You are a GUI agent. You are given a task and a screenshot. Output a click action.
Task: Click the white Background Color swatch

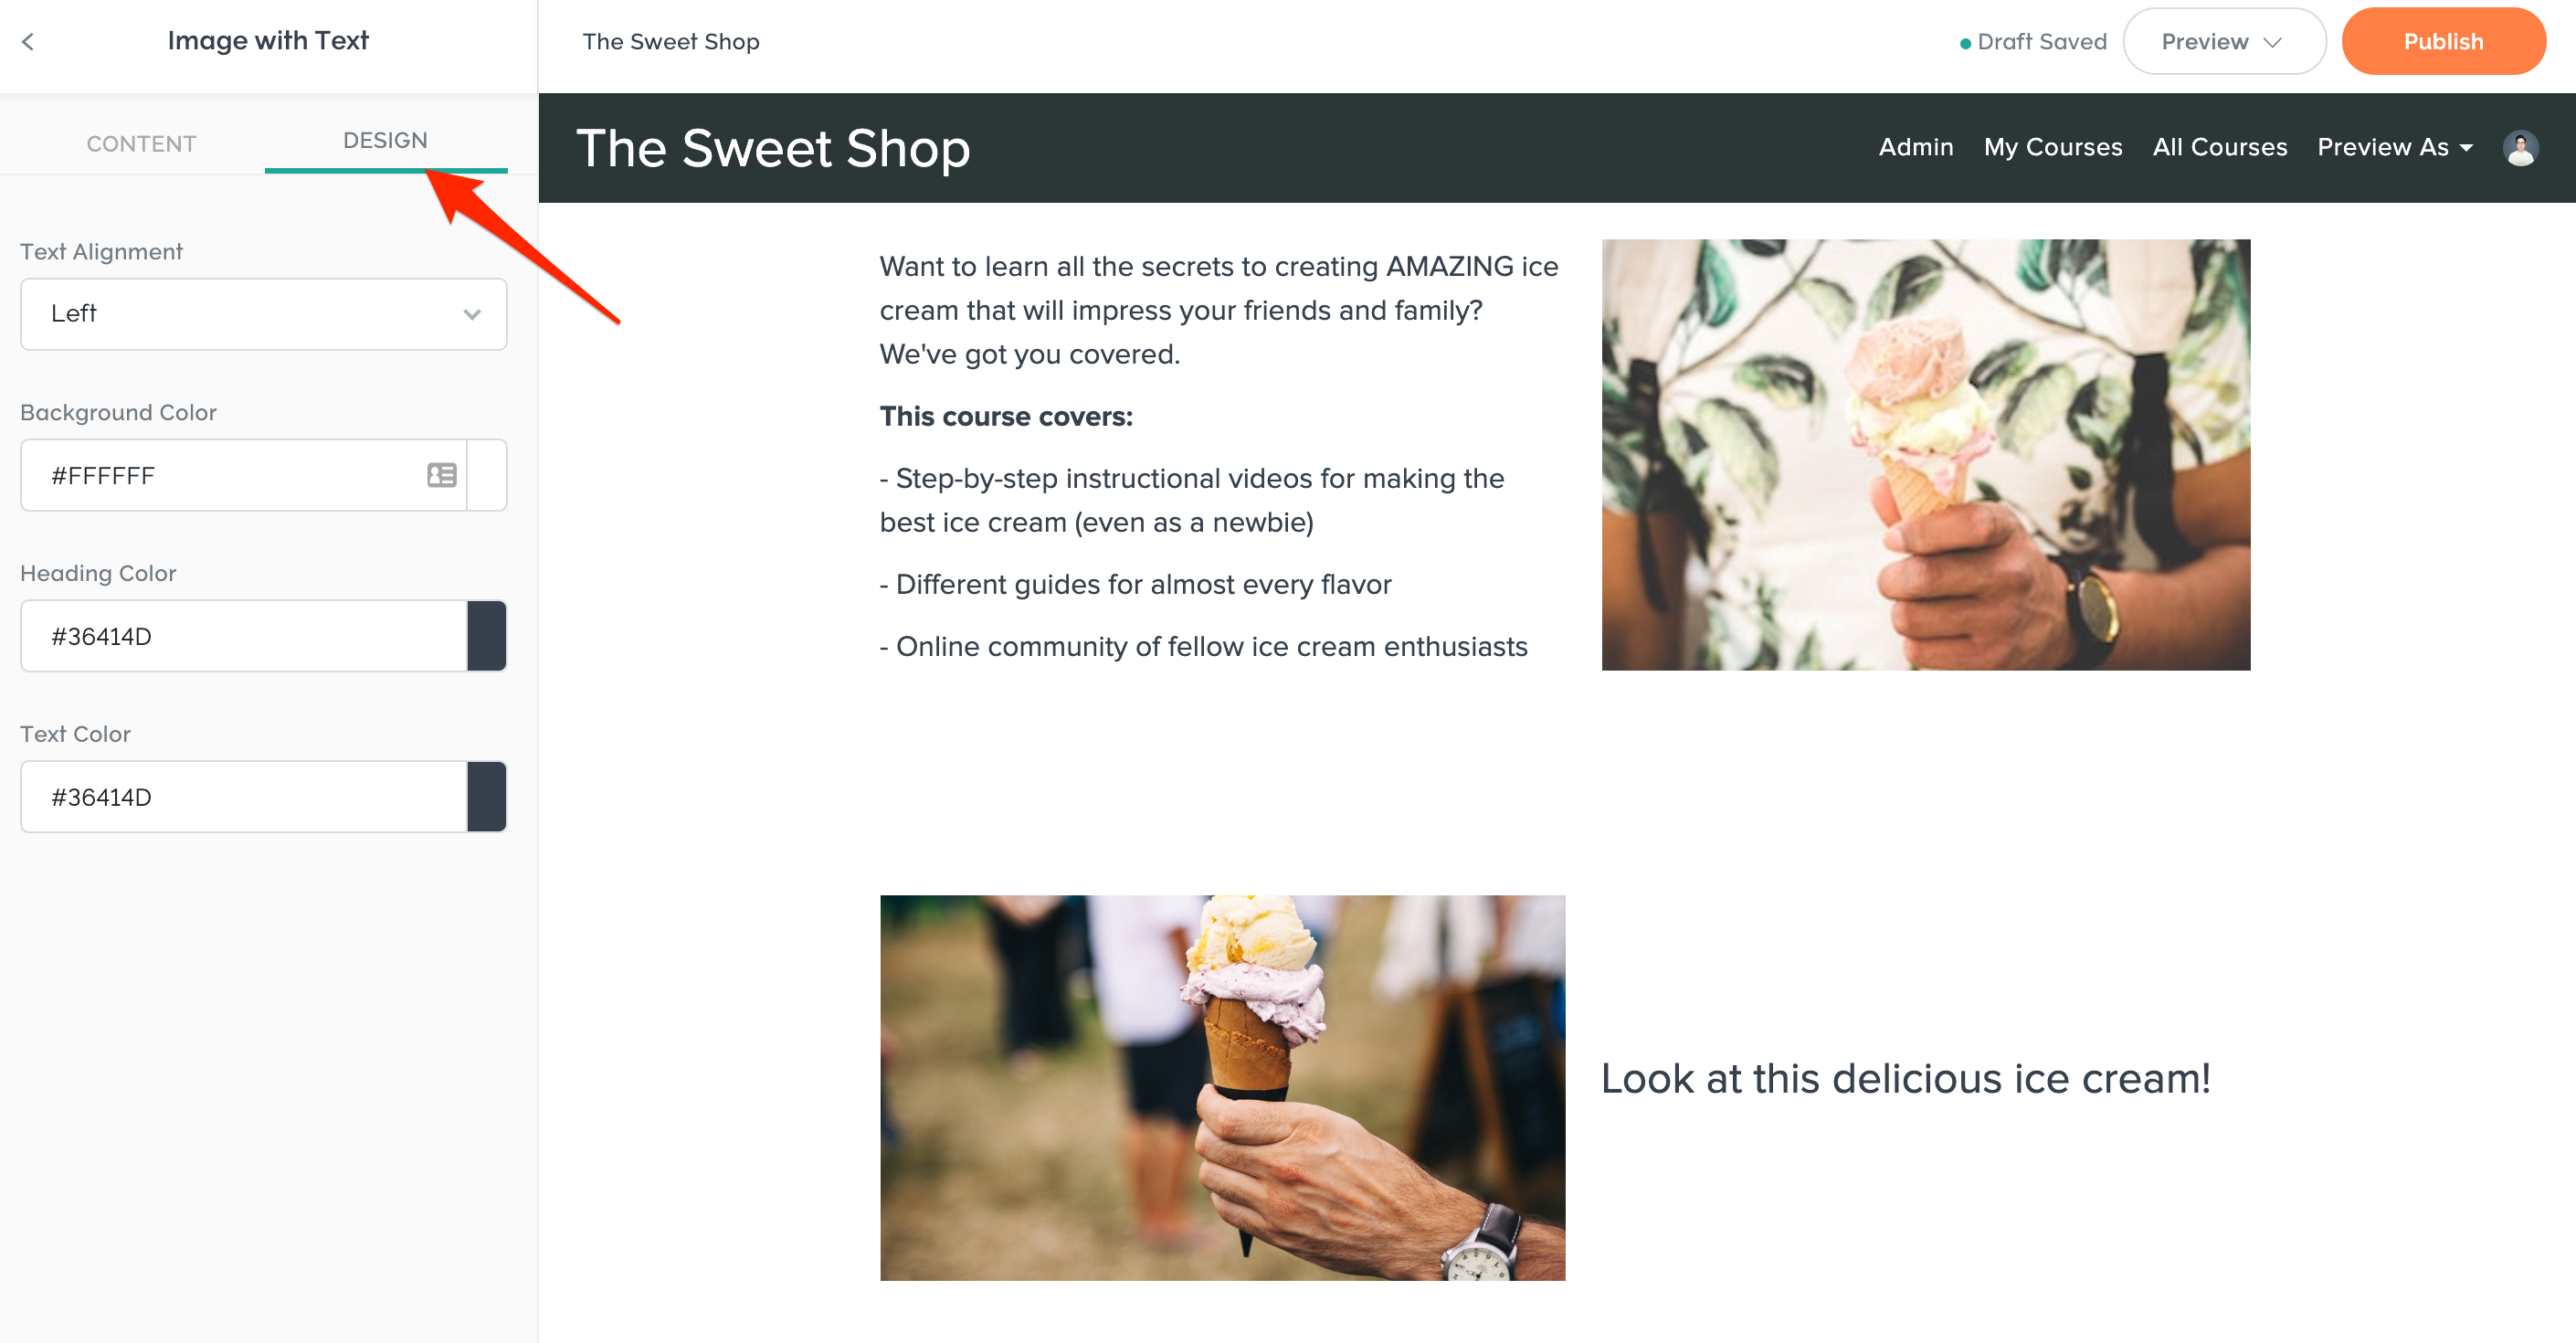click(487, 475)
